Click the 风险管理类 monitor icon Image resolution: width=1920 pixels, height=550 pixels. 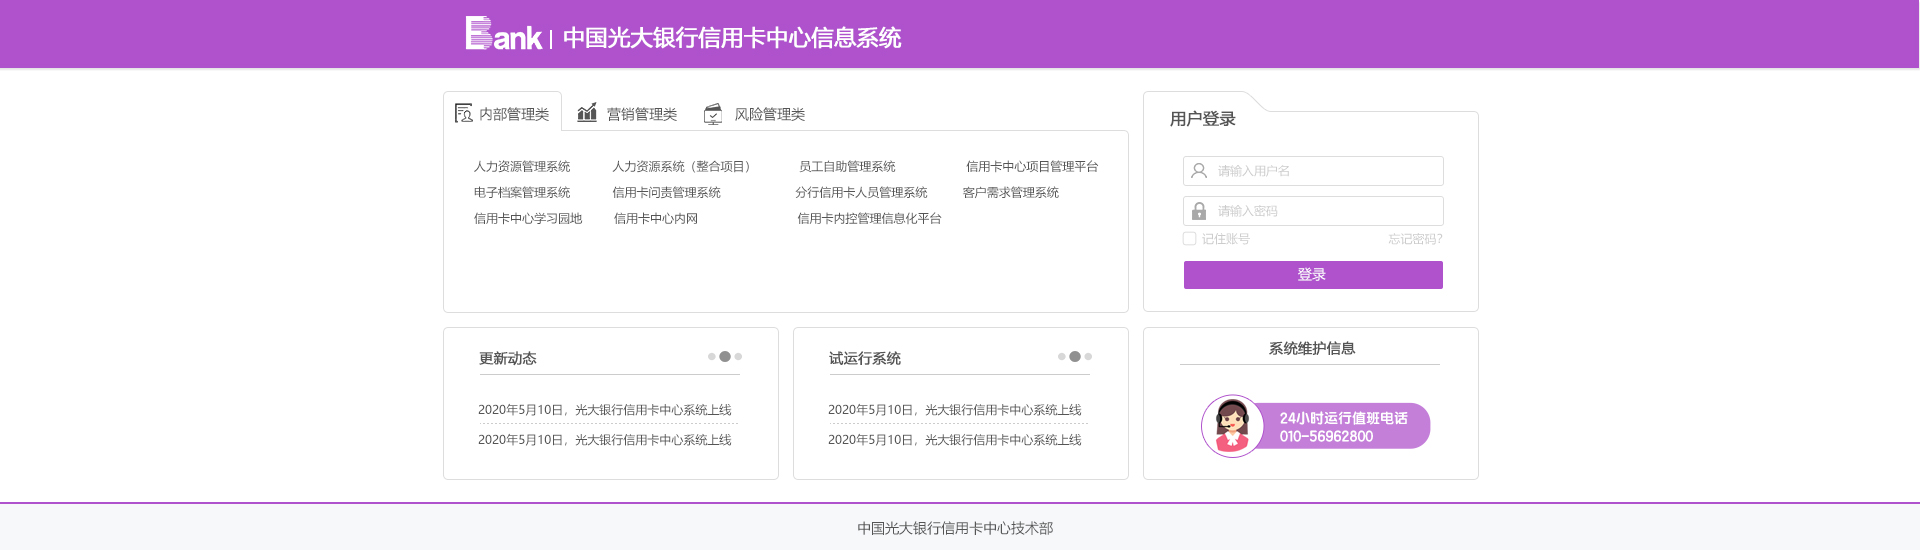coord(713,114)
